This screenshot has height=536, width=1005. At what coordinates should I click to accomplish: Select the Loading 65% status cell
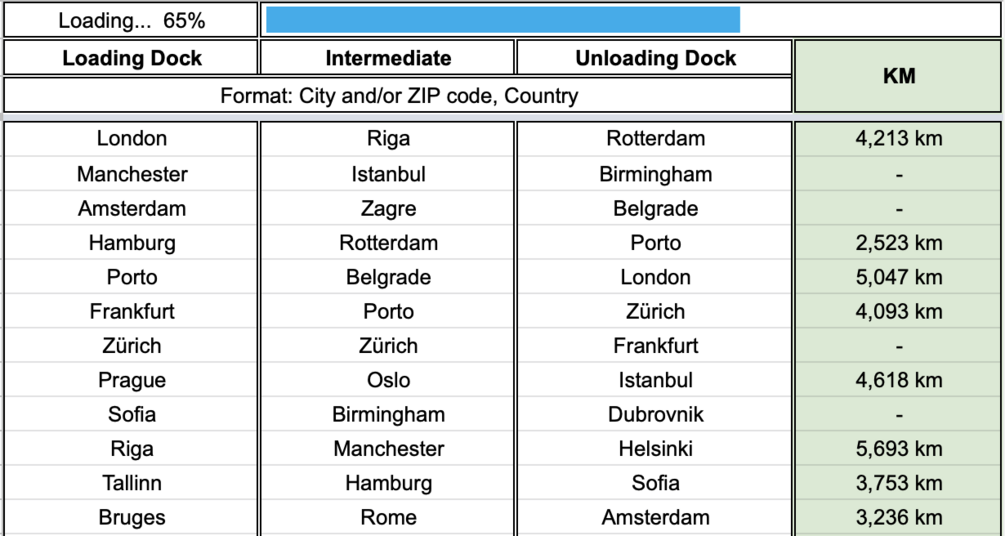point(131,20)
